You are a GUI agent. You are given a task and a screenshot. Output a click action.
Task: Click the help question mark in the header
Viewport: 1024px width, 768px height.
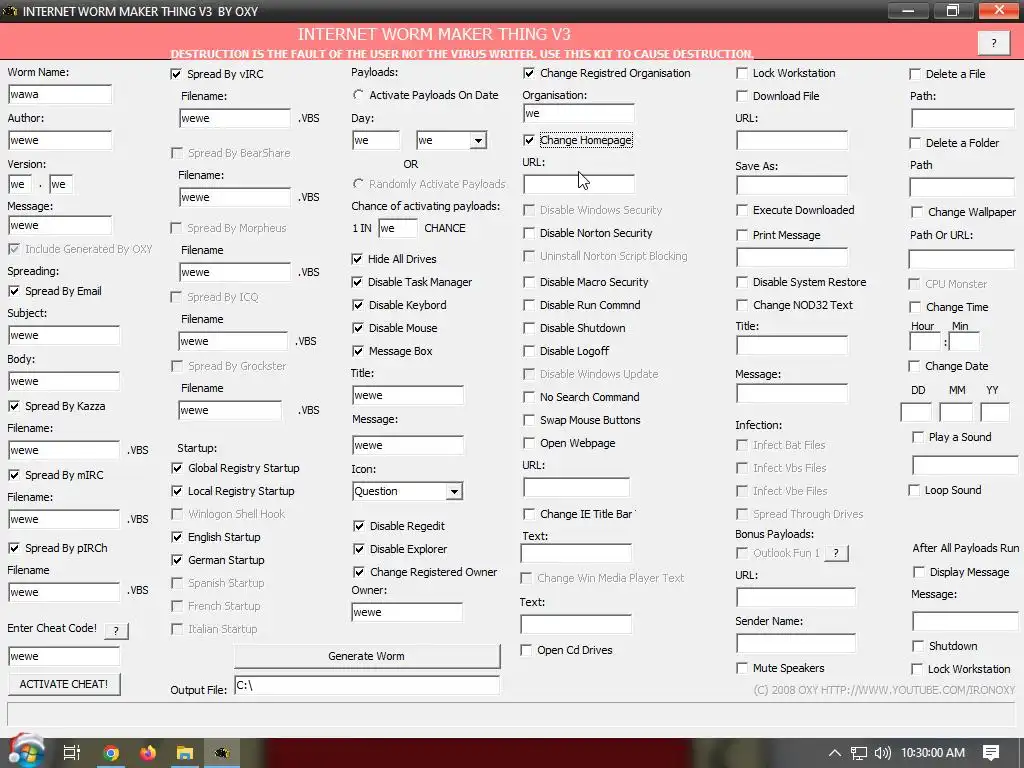click(994, 43)
